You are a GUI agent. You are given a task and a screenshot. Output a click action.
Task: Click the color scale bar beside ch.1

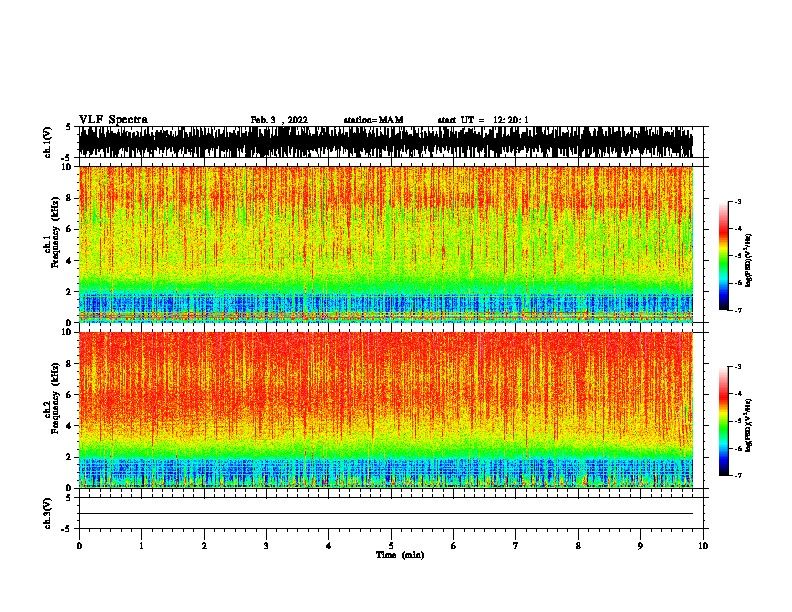click(724, 256)
